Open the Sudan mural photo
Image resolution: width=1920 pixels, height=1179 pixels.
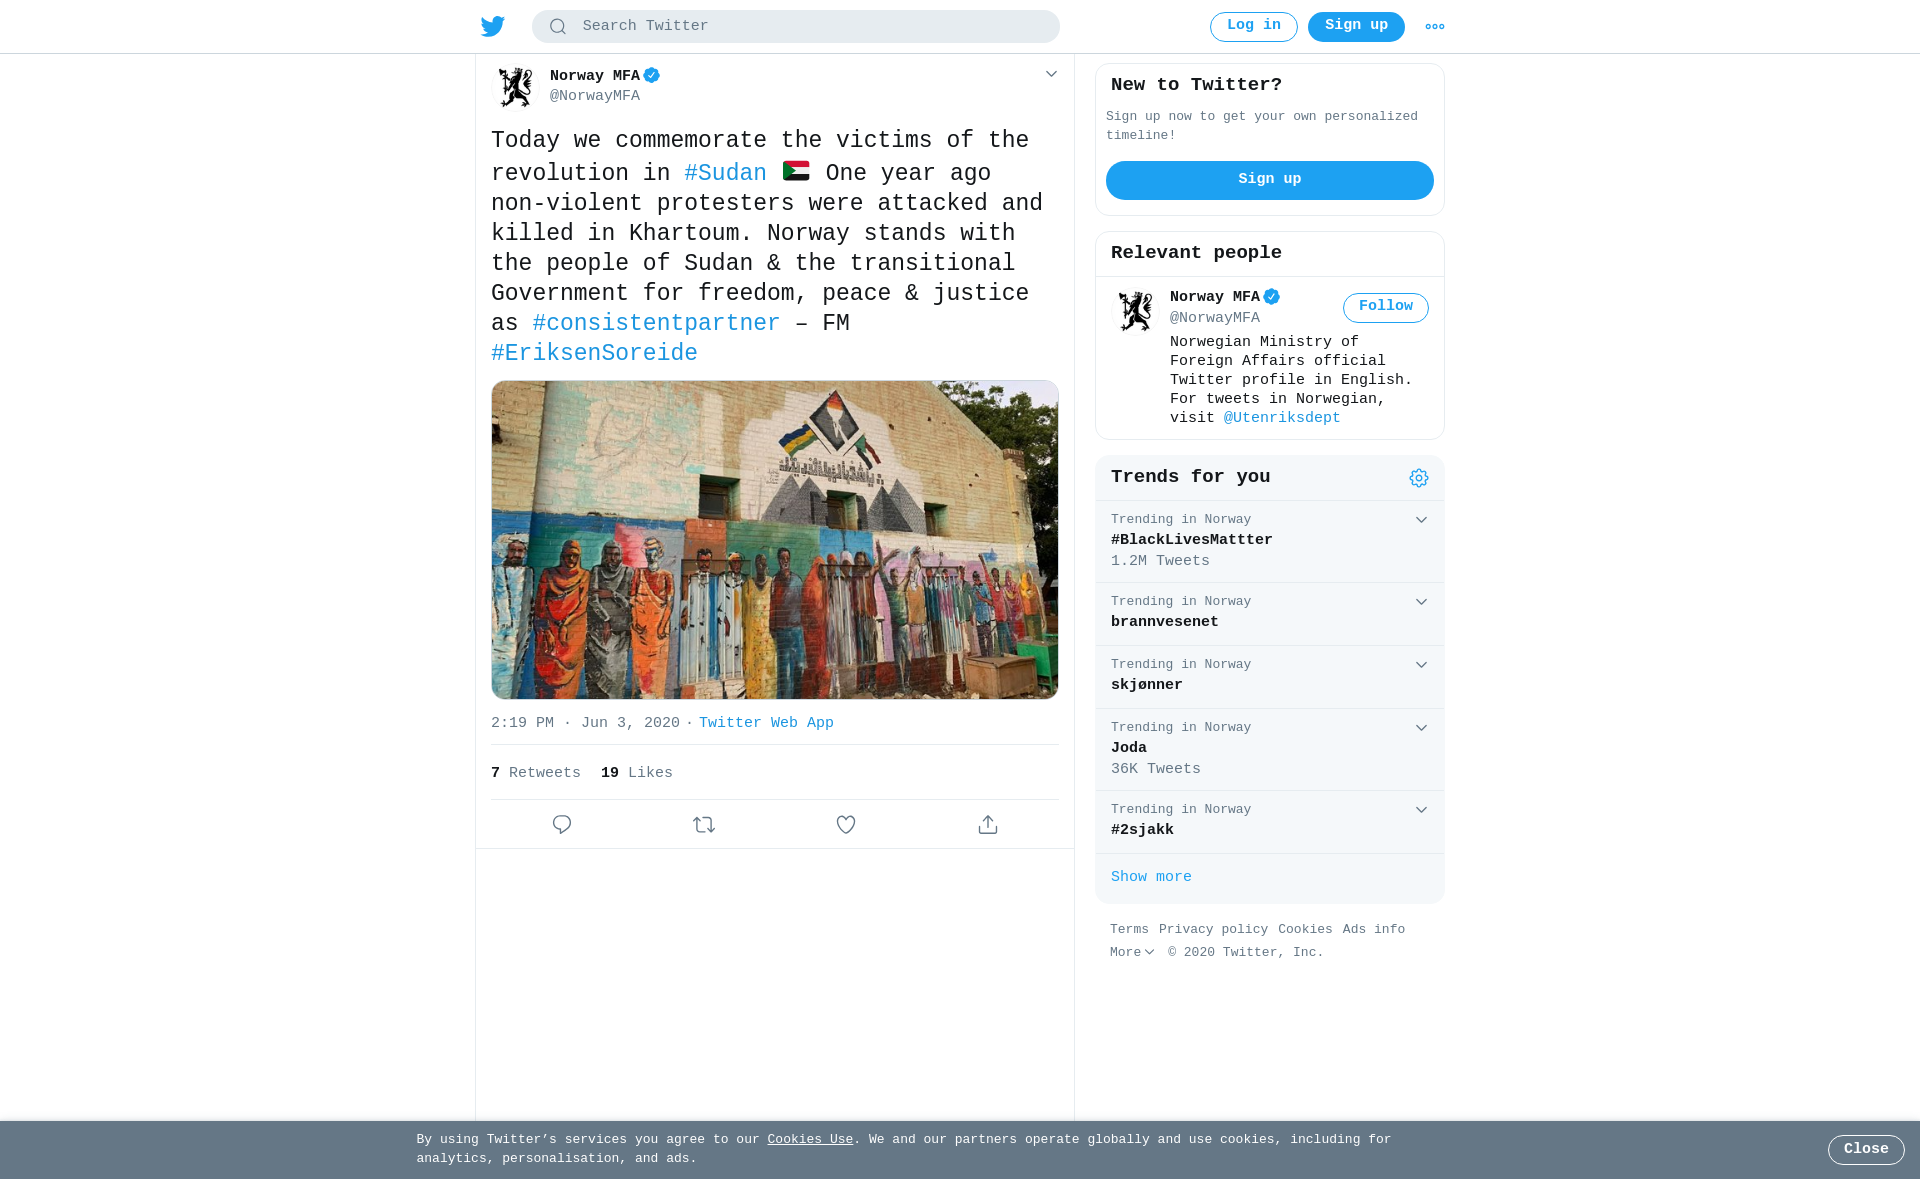tap(775, 539)
